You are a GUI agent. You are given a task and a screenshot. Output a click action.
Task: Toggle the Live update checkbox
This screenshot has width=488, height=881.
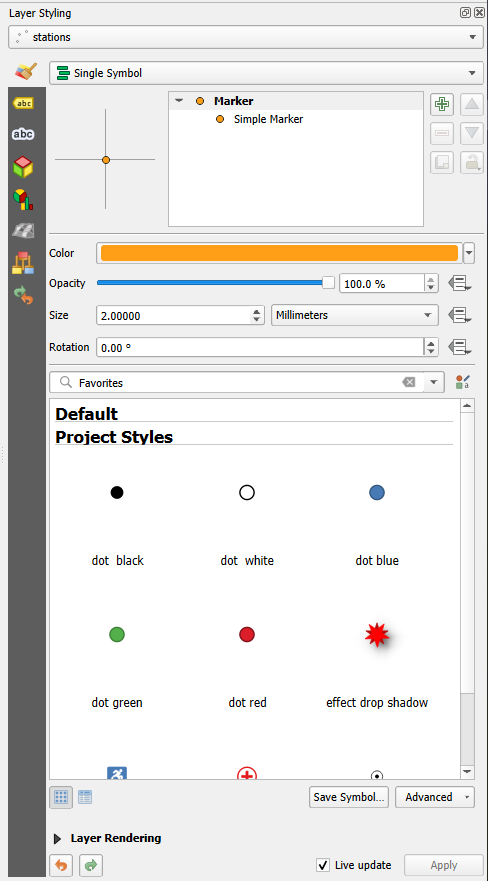[x=323, y=865]
